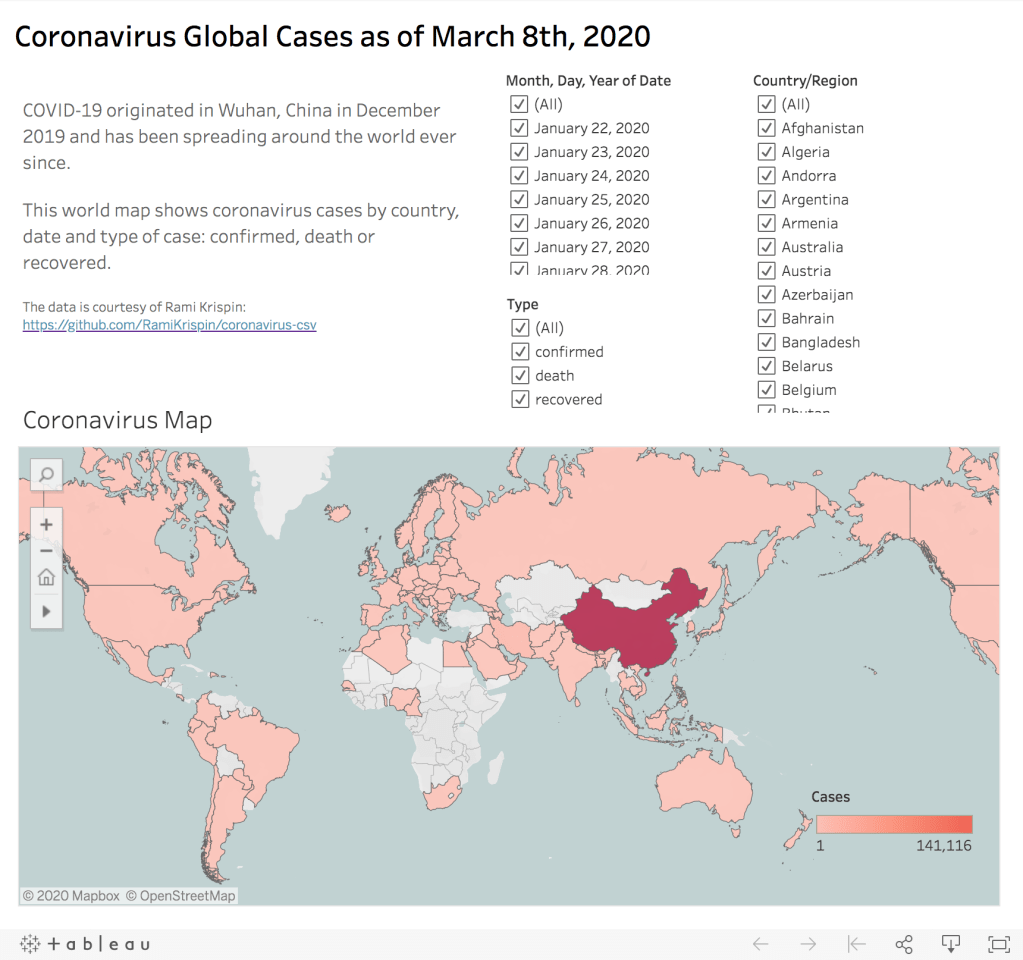The image size is (1023, 960).
Task: Click the Undo arrow in Tableau toolbar
Action: tap(761, 944)
